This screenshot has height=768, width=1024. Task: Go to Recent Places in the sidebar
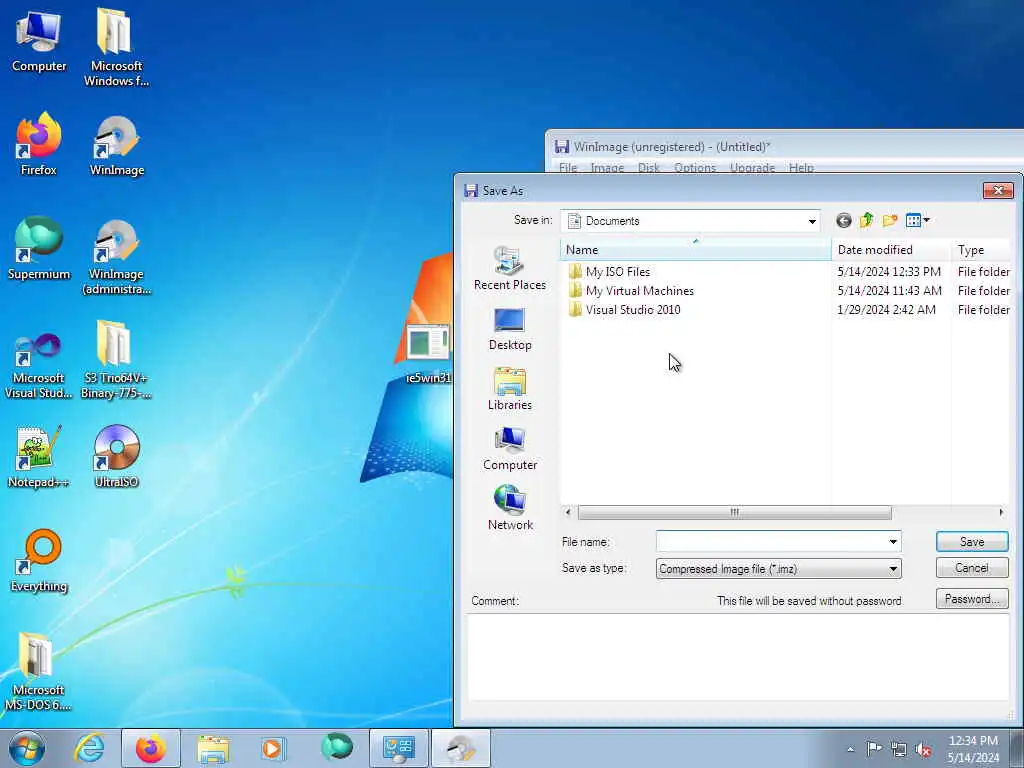click(x=510, y=268)
